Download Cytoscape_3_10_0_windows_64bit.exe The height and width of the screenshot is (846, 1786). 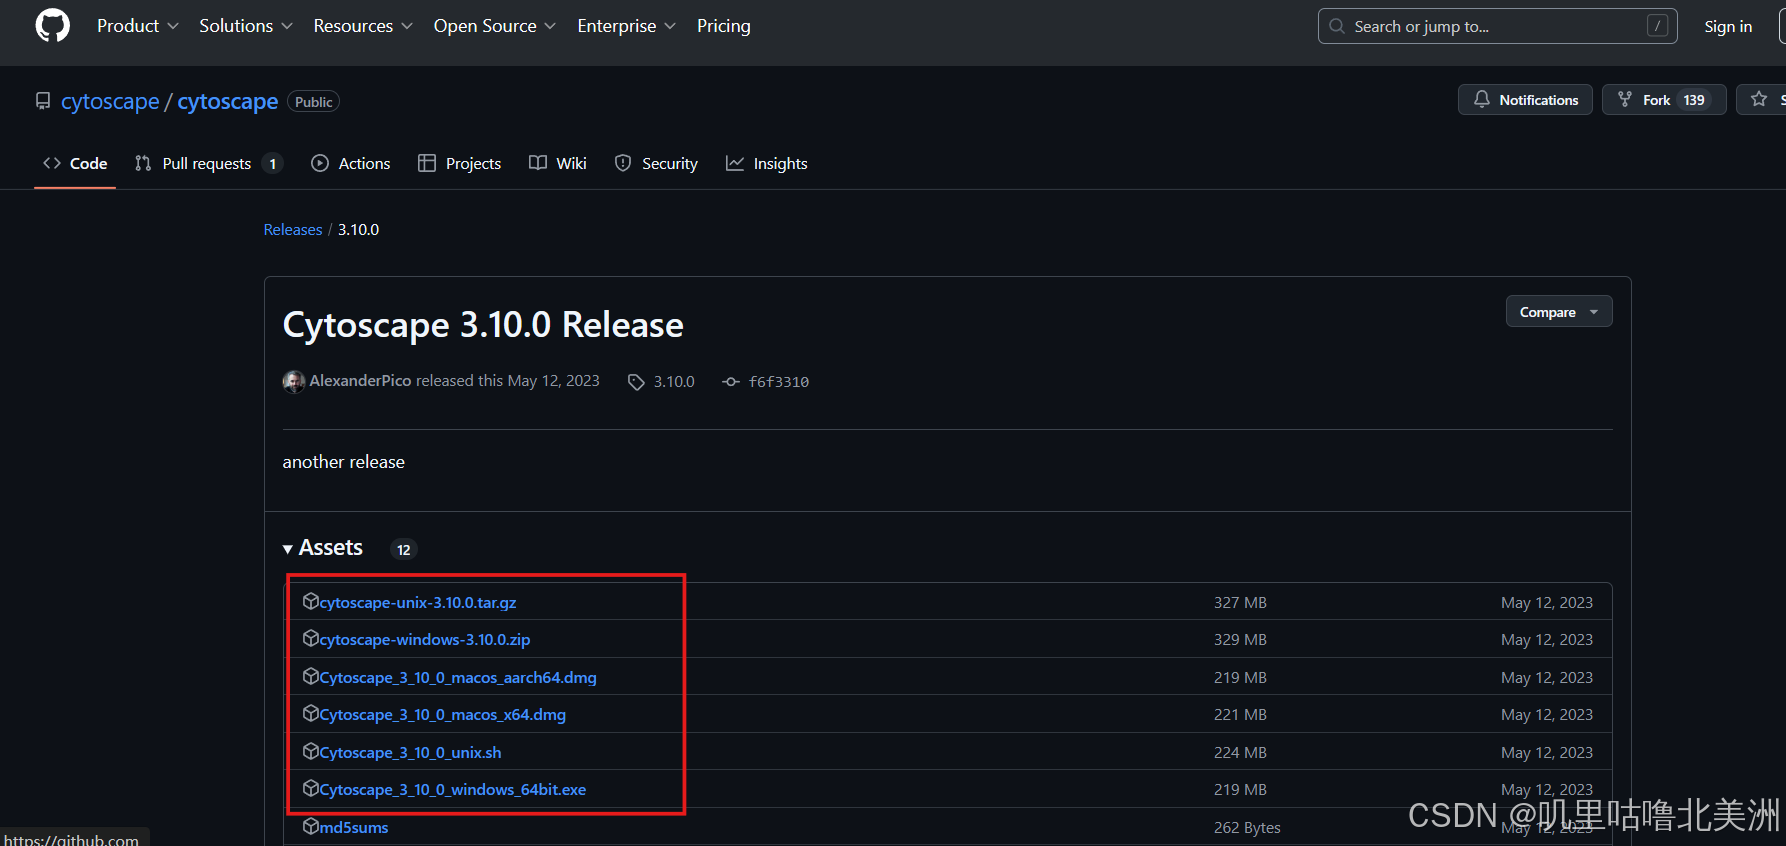click(x=453, y=789)
